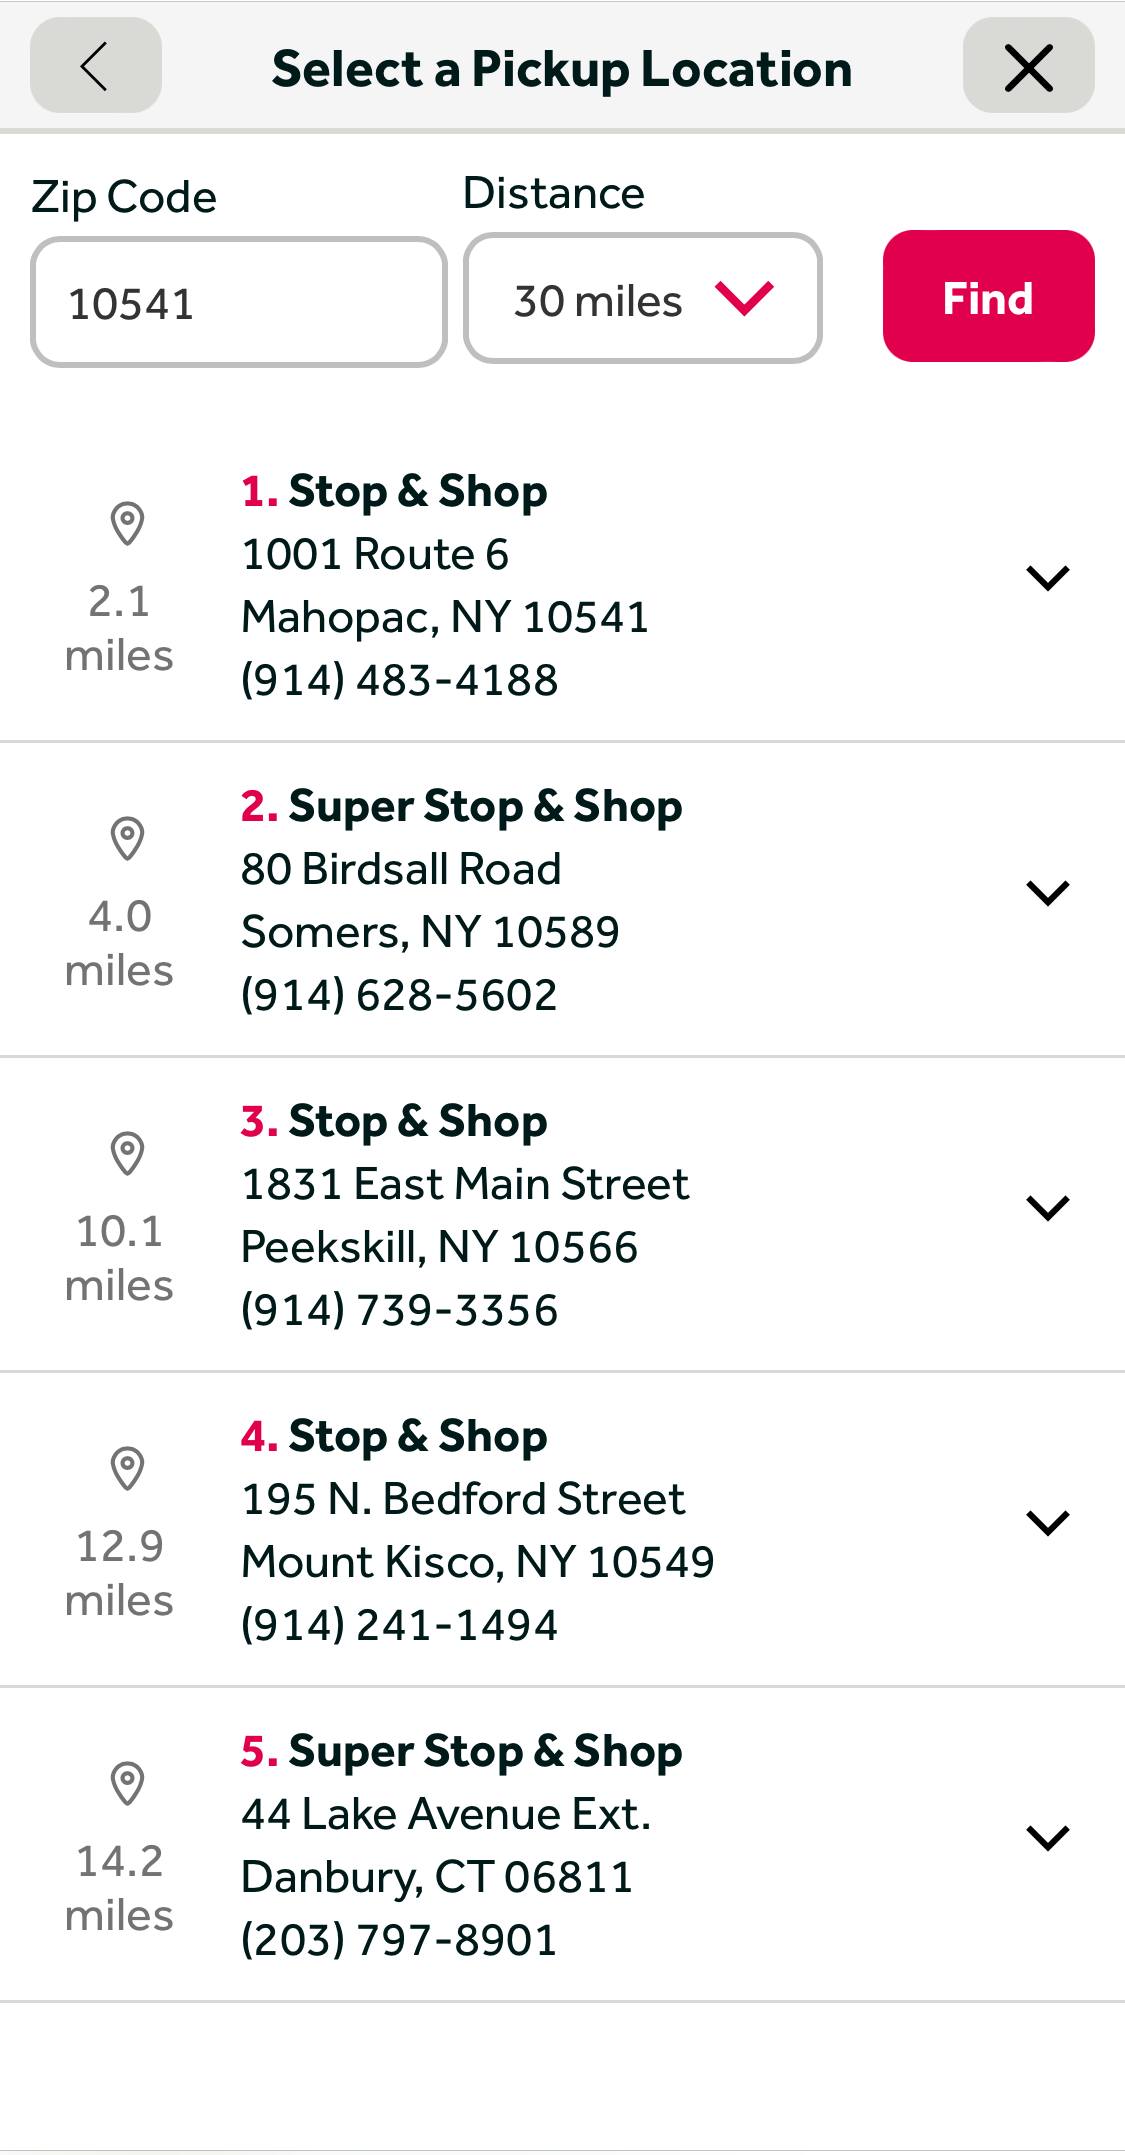This screenshot has height=2155, width=1125.
Task: Expand the Mount Kisco store details
Action: point(1047,1521)
